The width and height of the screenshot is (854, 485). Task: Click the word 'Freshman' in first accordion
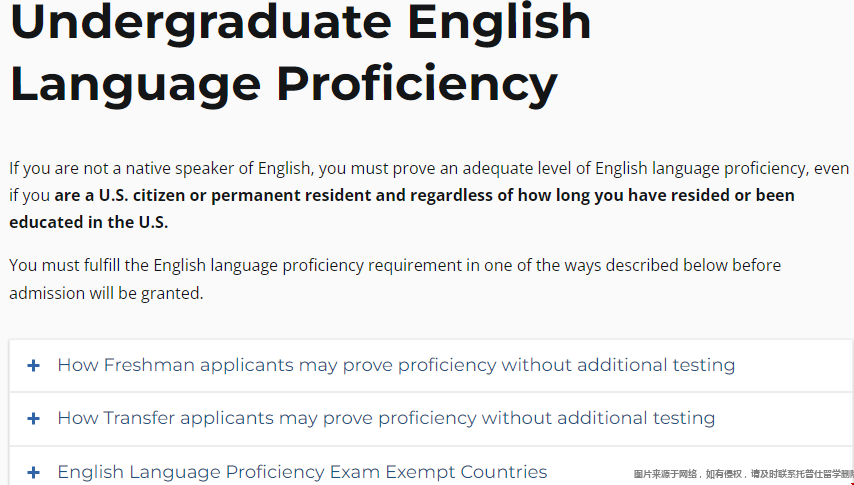(149, 365)
